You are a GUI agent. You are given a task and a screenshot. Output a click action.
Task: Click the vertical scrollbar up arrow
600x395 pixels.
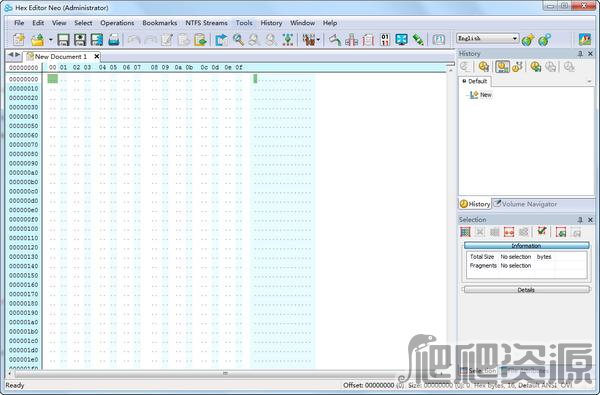450,70
